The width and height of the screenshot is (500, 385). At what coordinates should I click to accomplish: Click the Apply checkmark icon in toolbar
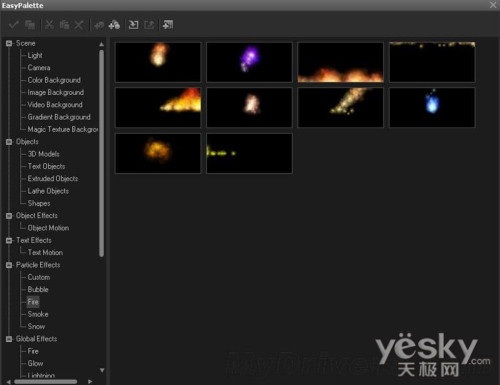[14, 25]
